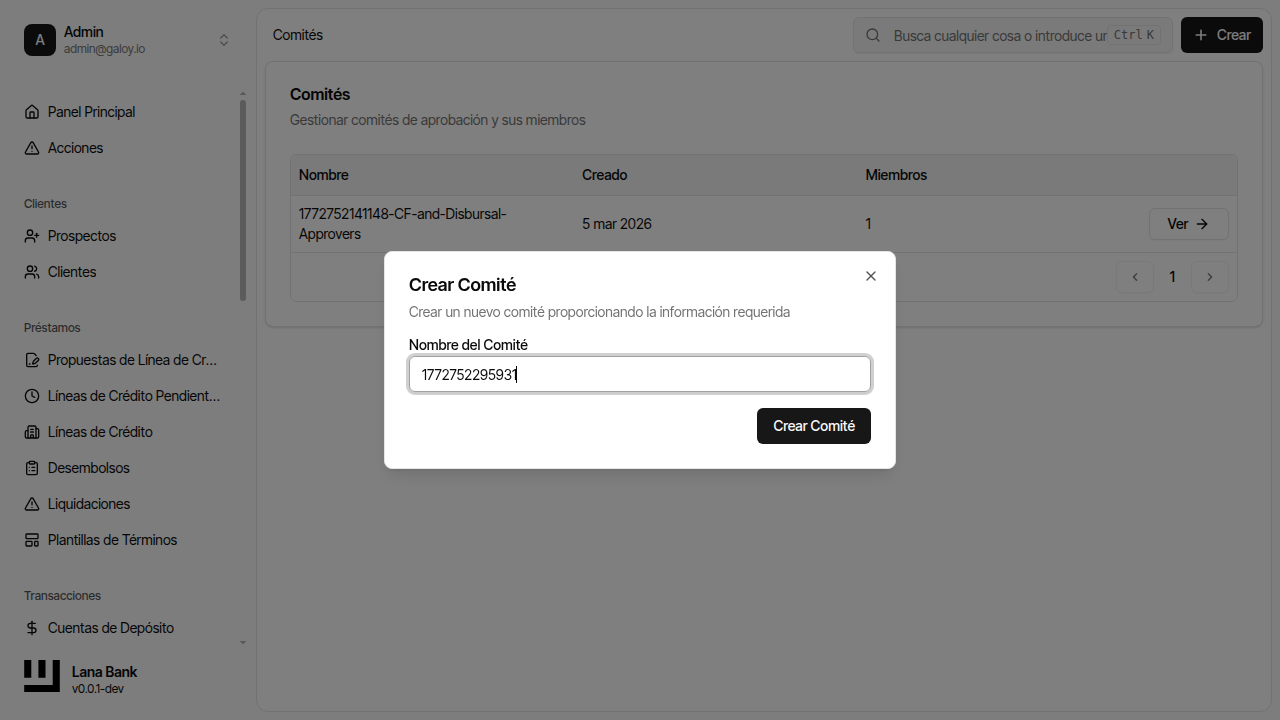Go to previous page of committees
This screenshot has width=1280, height=720.
(x=1135, y=277)
